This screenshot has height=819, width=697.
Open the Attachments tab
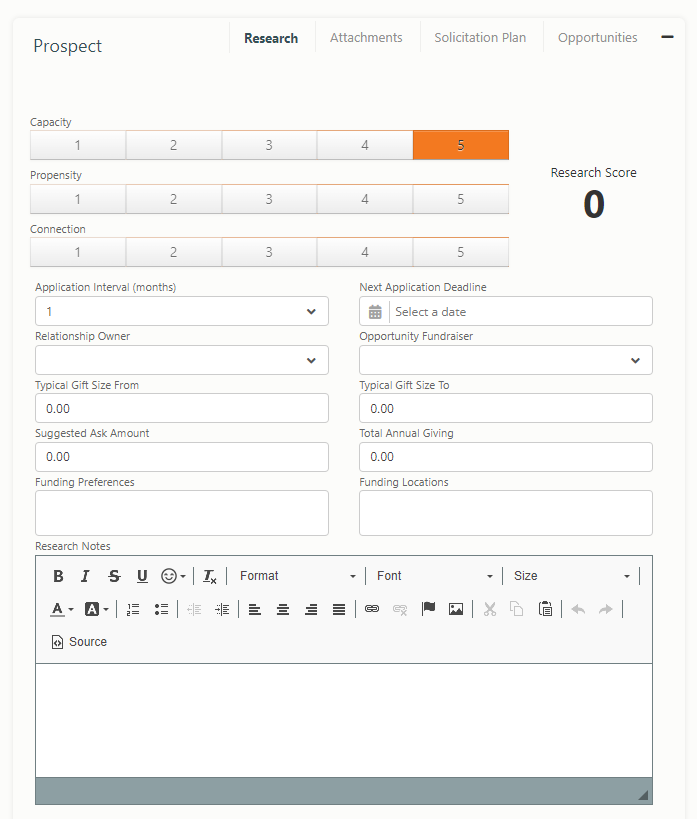pos(366,38)
